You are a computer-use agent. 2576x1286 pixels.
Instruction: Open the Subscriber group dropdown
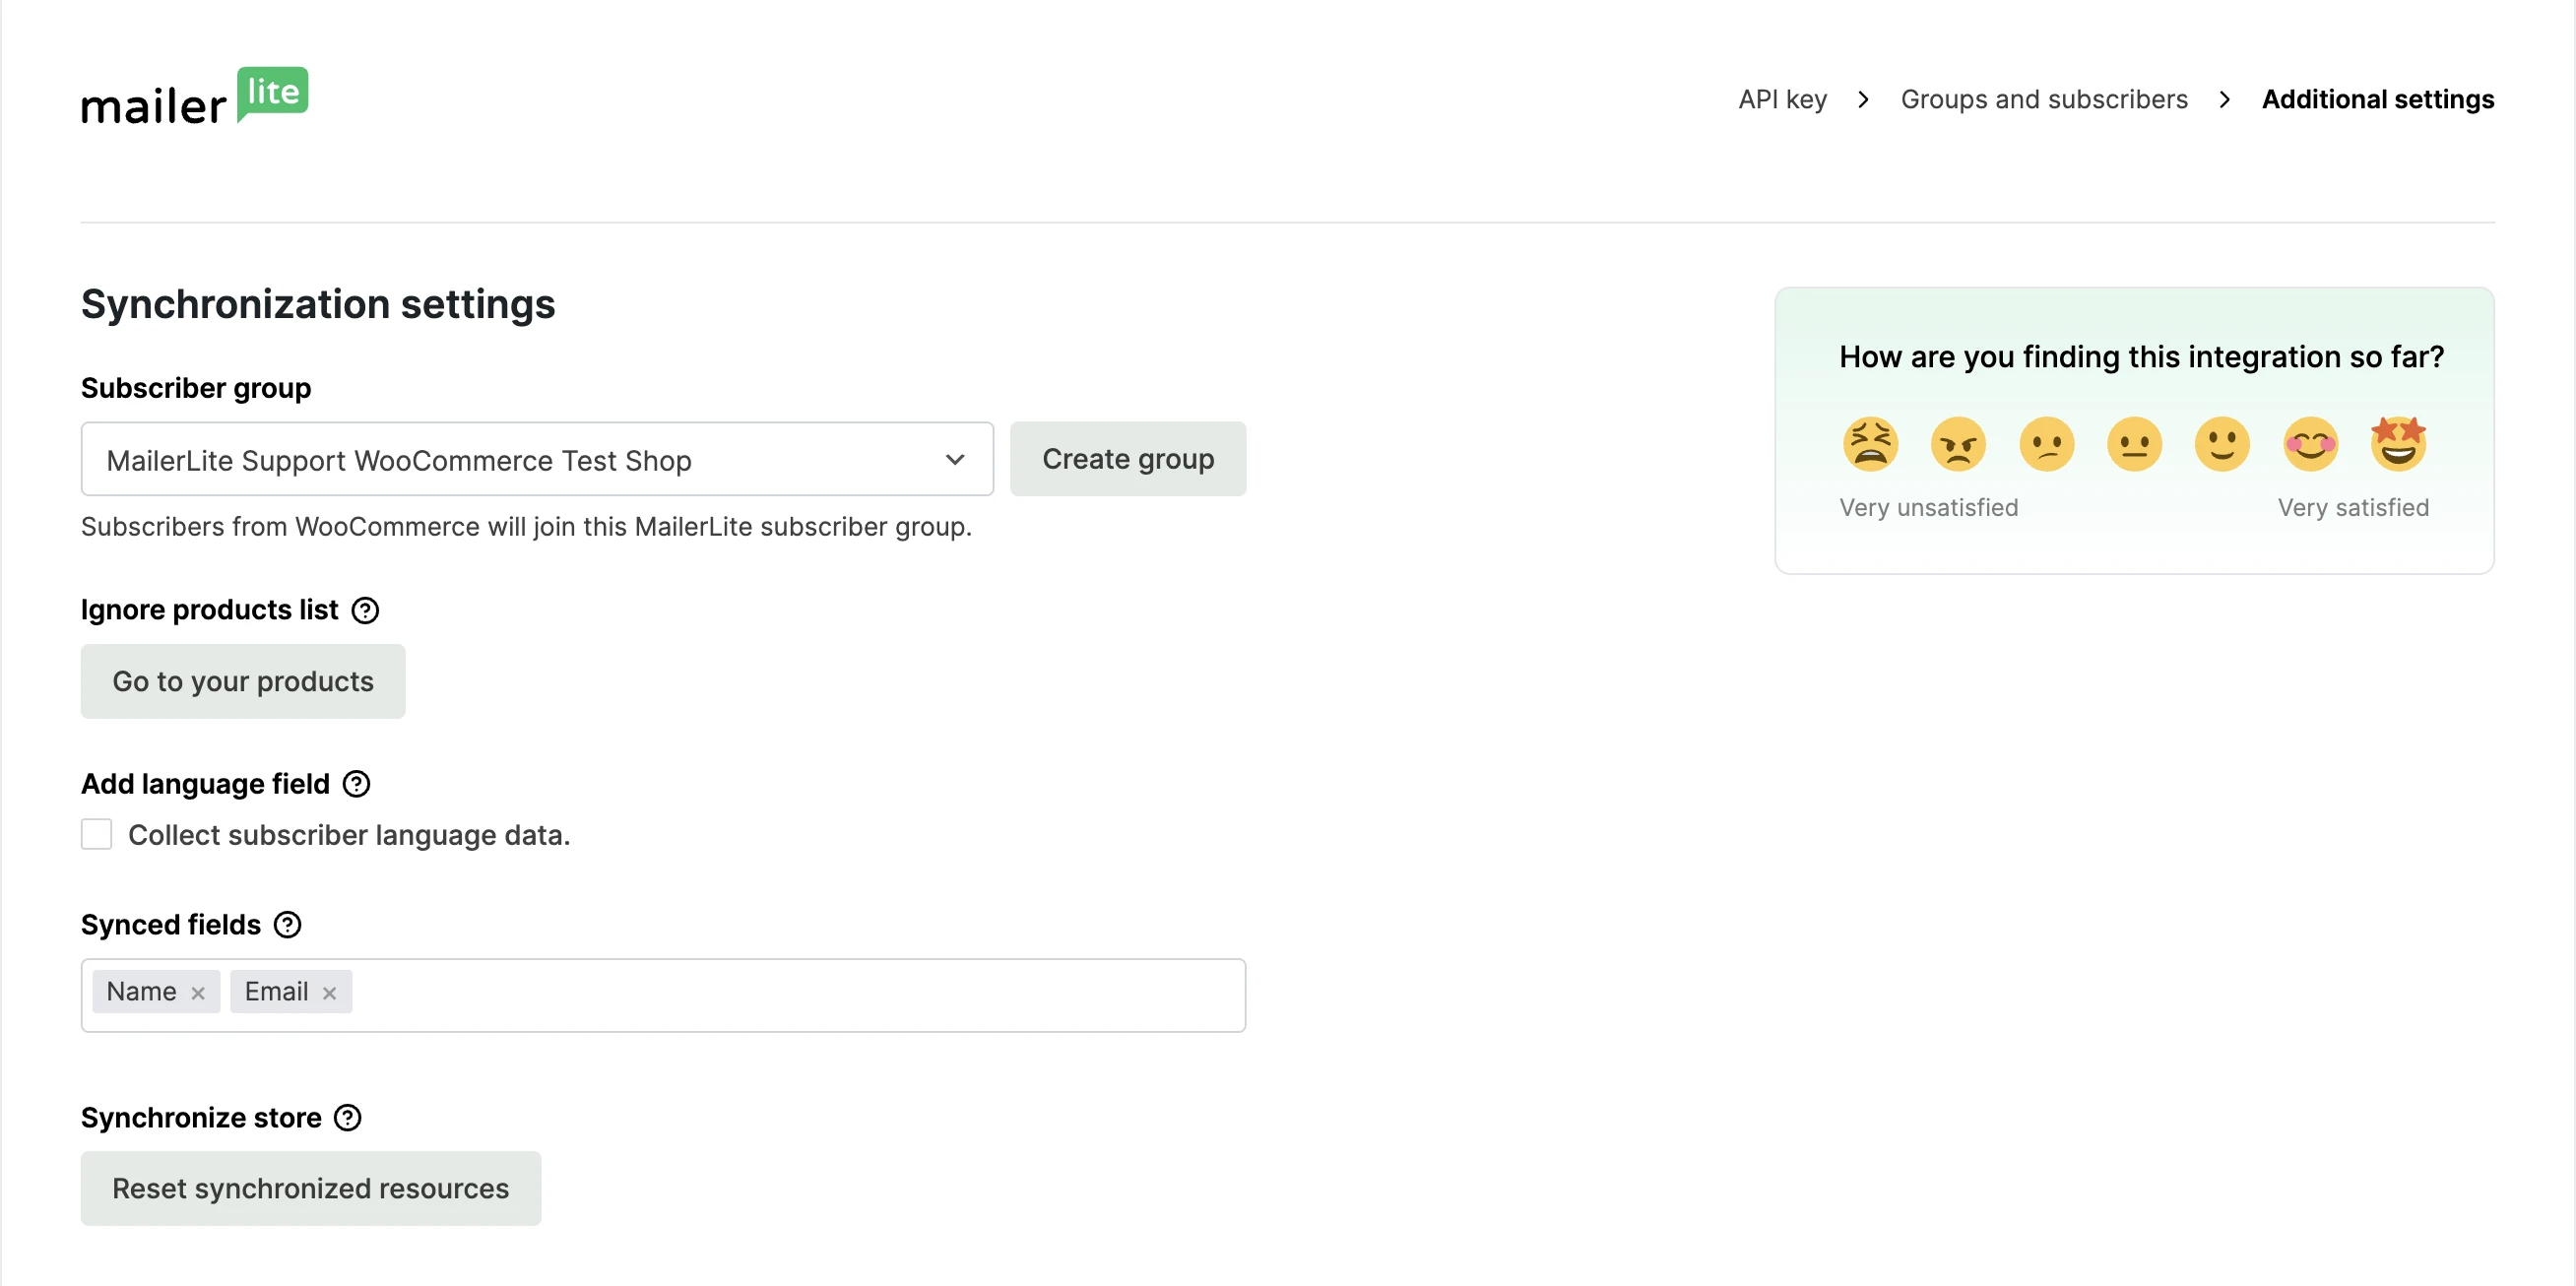coord(537,459)
